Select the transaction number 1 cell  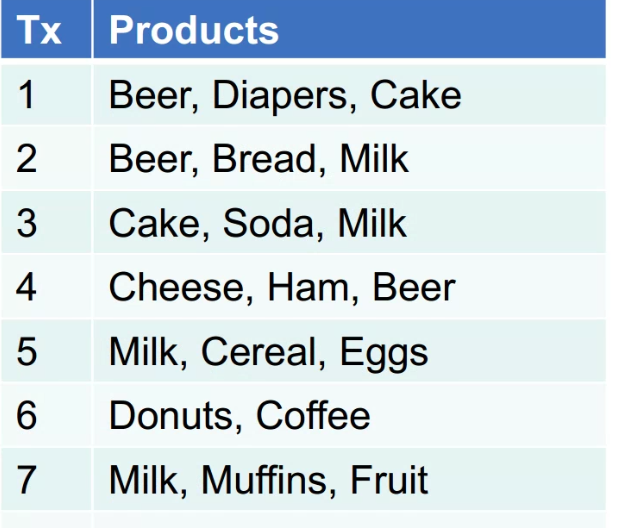pos(27,95)
